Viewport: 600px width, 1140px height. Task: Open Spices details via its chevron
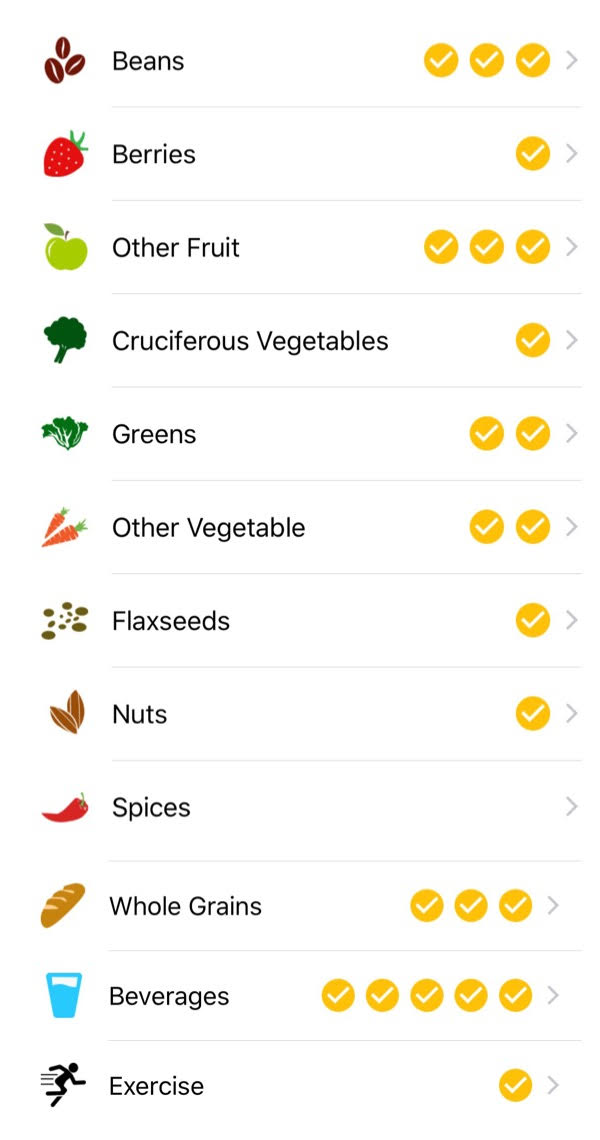coord(572,807)
